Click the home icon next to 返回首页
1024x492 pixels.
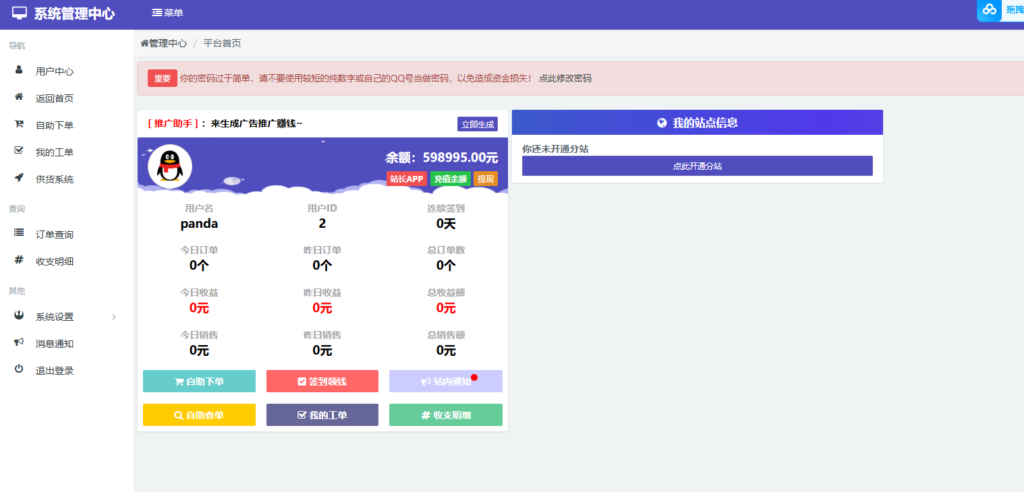[19, 97]
